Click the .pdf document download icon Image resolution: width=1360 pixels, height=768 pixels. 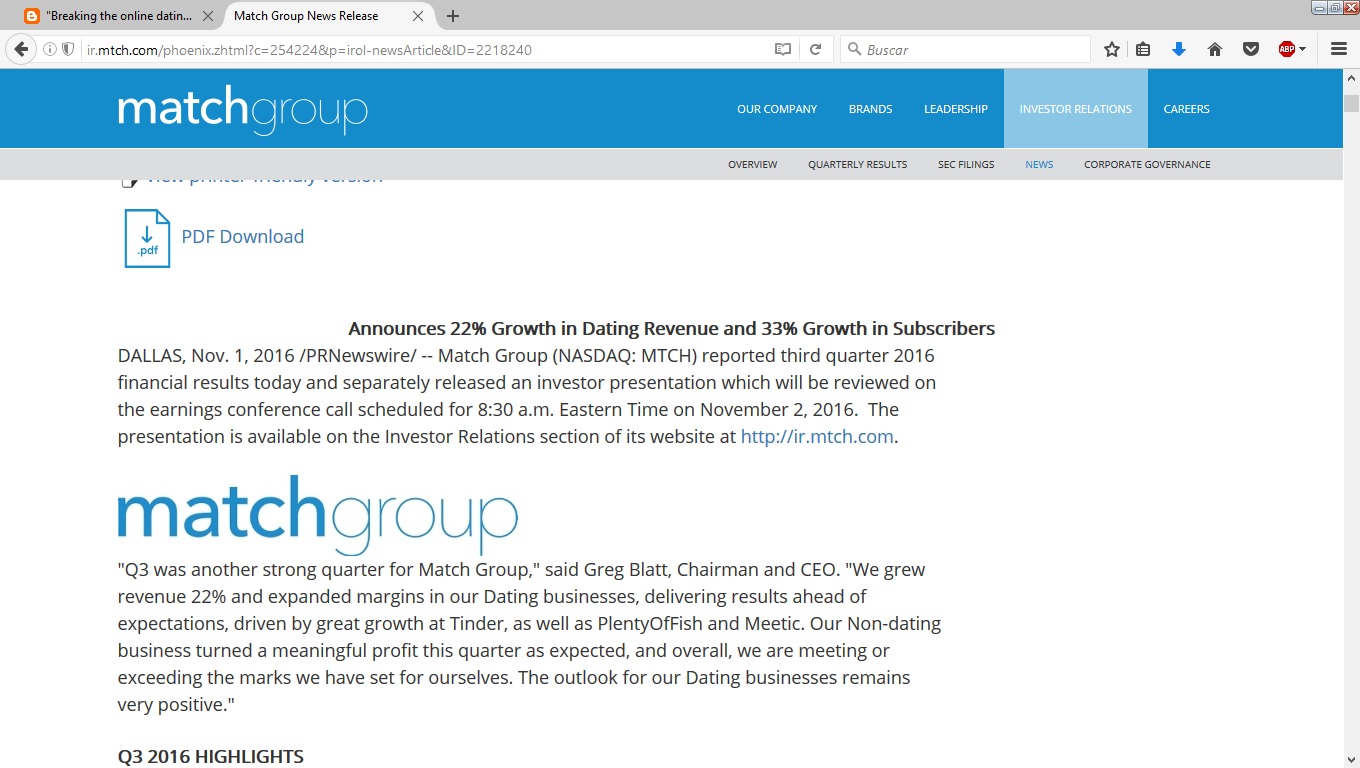click(147, 238)
